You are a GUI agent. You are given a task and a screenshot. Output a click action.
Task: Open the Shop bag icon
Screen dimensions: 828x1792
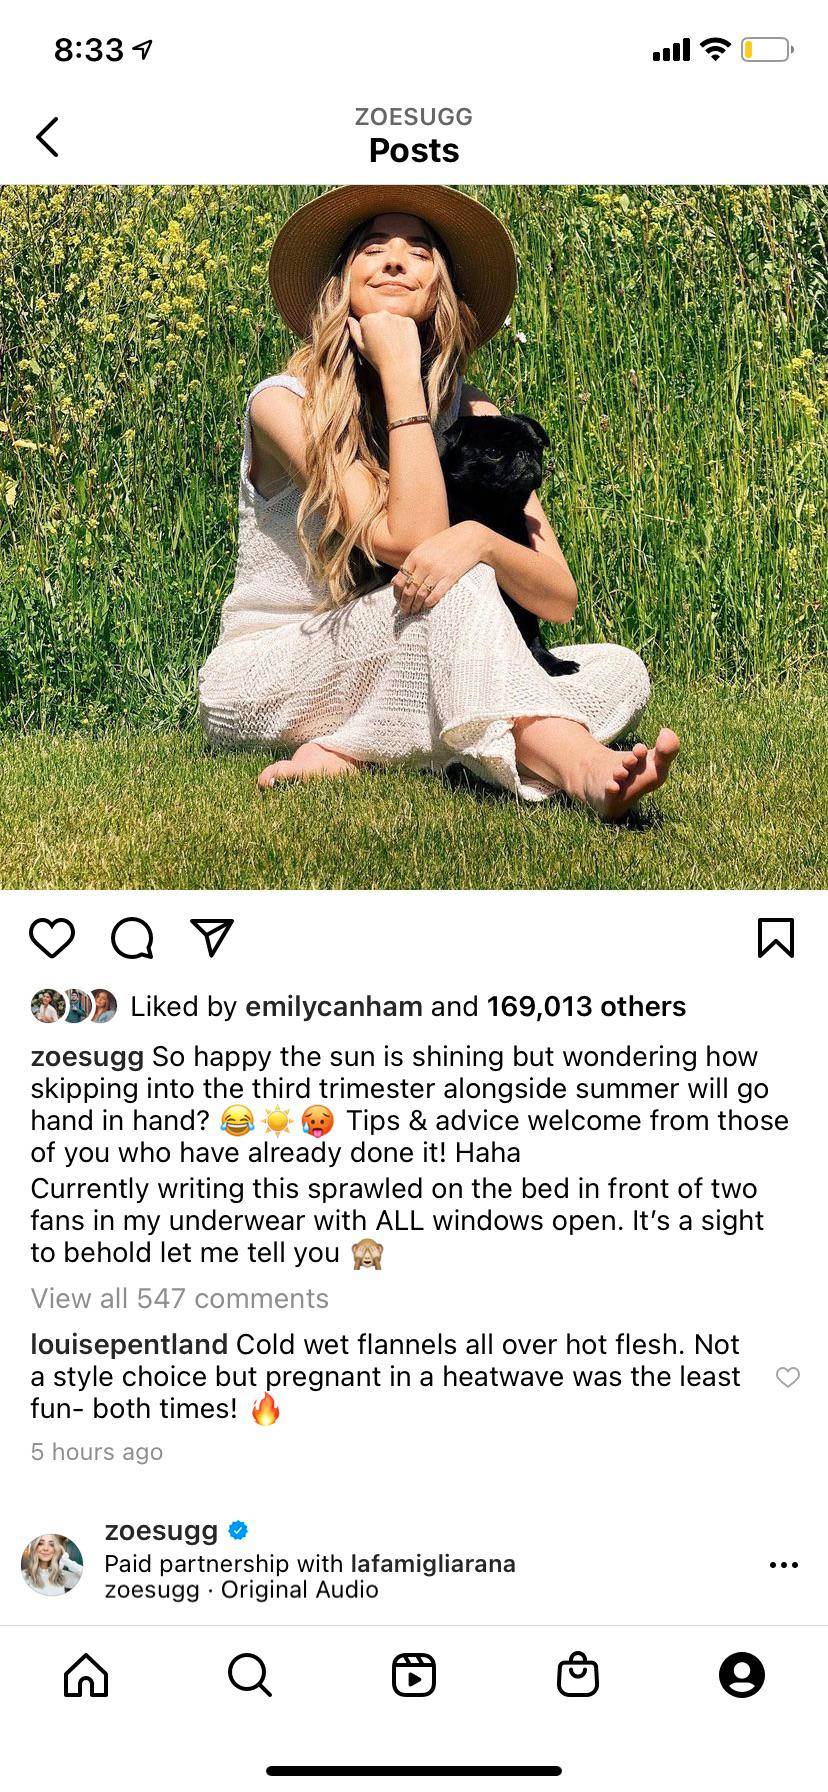[578, 1674]
